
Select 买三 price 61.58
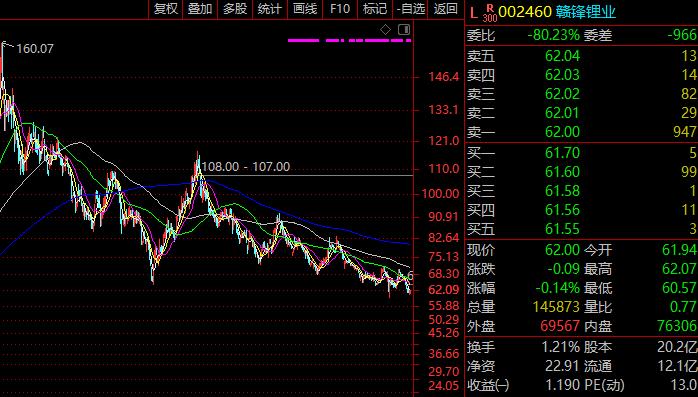point(562,191)
